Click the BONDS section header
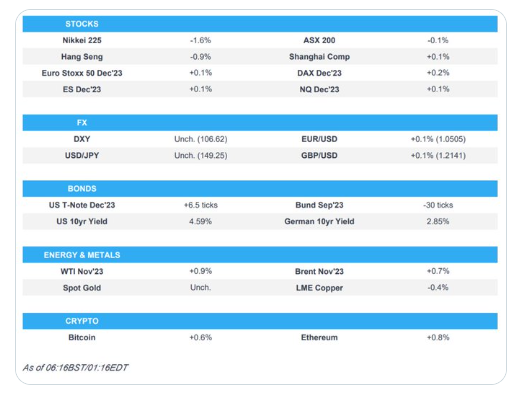The width and height of the screenshot is (520, 393). (x=82, y=189)
